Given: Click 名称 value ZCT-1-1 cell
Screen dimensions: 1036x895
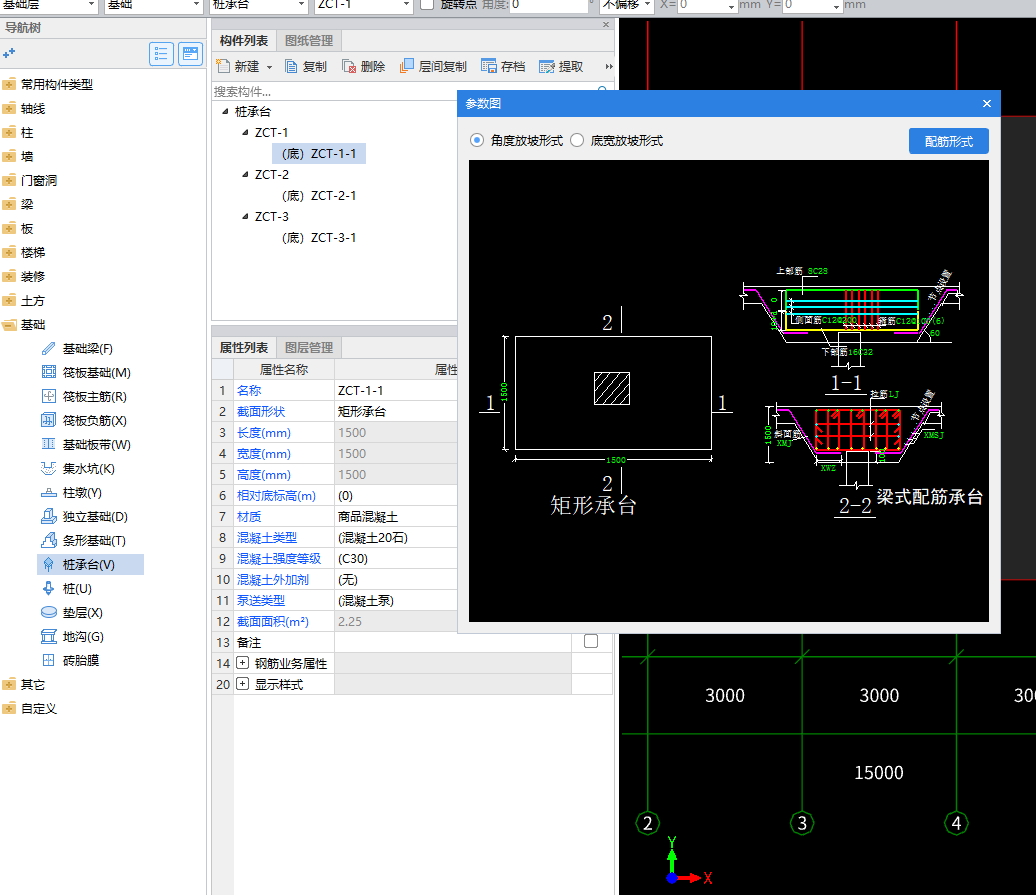Looking at the screenshot, I should [395, 390].
